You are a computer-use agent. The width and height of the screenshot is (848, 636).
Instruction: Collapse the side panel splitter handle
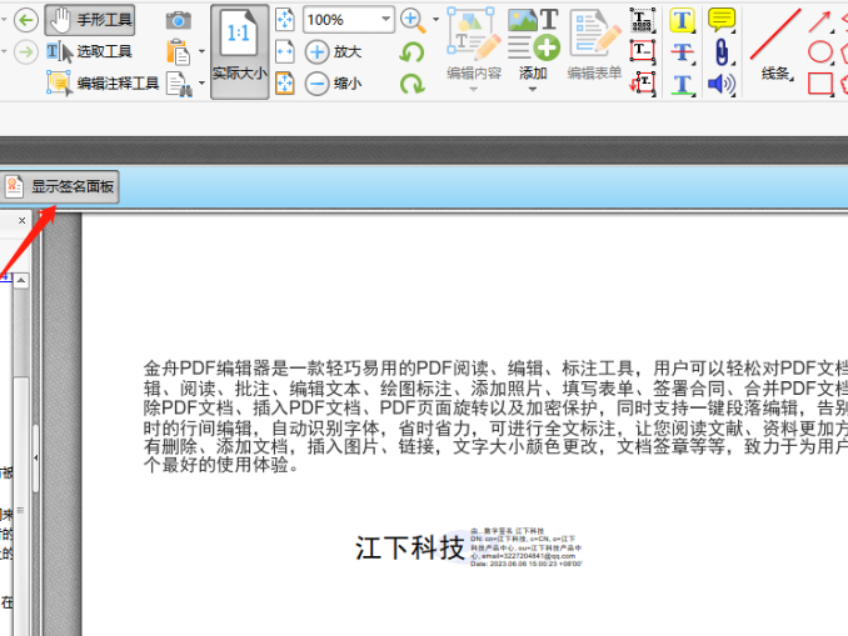[36, 458]
